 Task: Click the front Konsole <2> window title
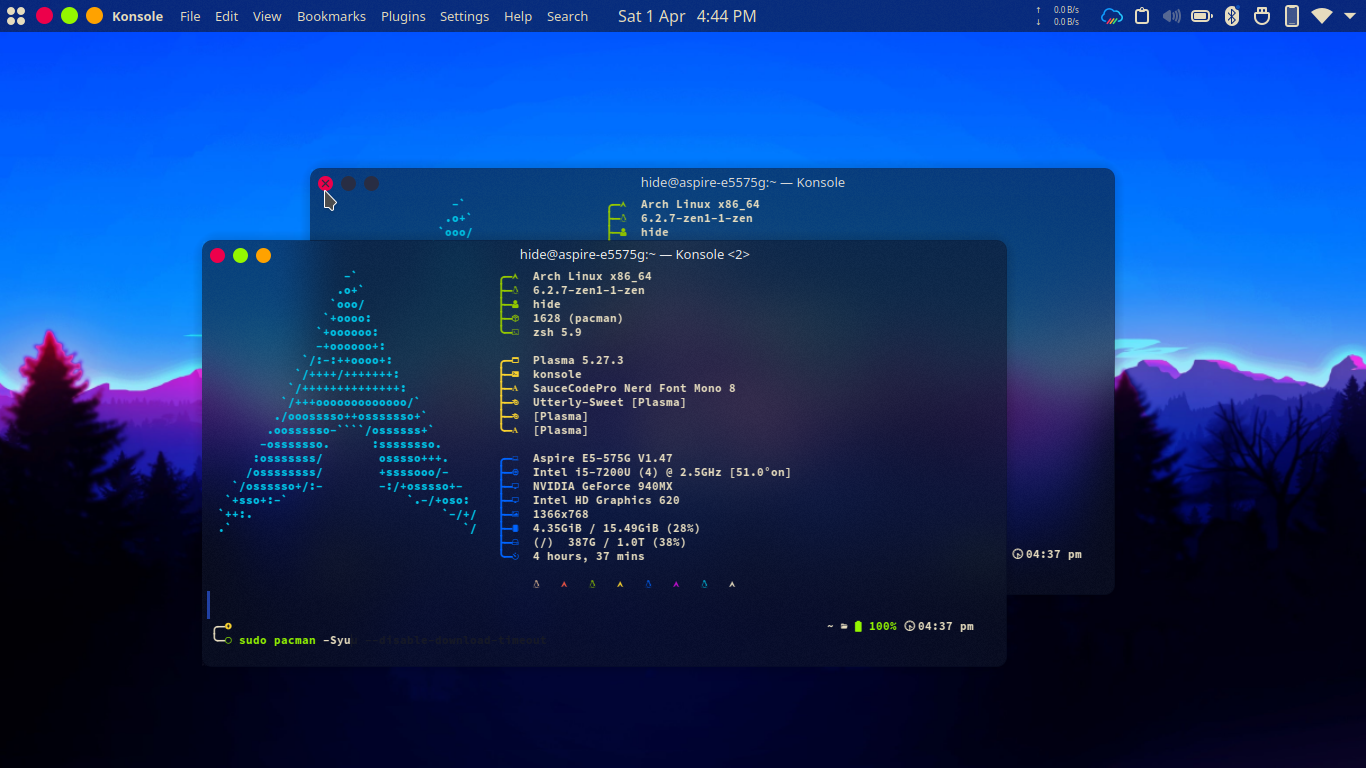635,255
